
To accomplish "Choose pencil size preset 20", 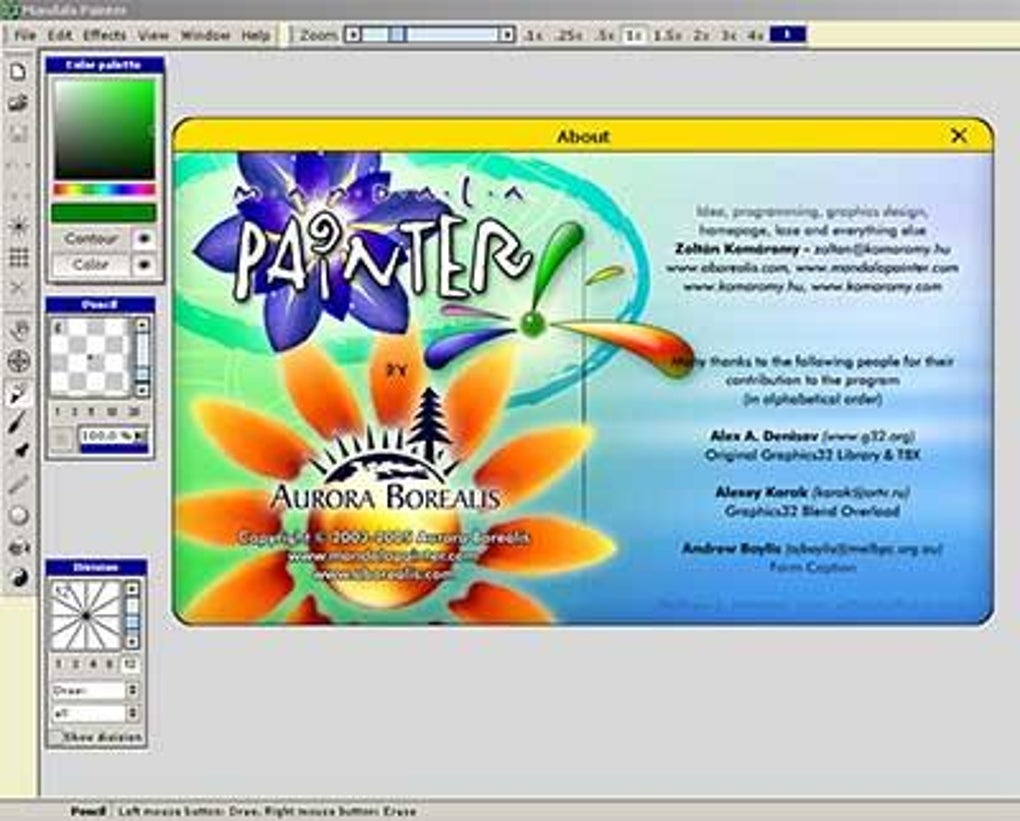I will click(135, 412).
